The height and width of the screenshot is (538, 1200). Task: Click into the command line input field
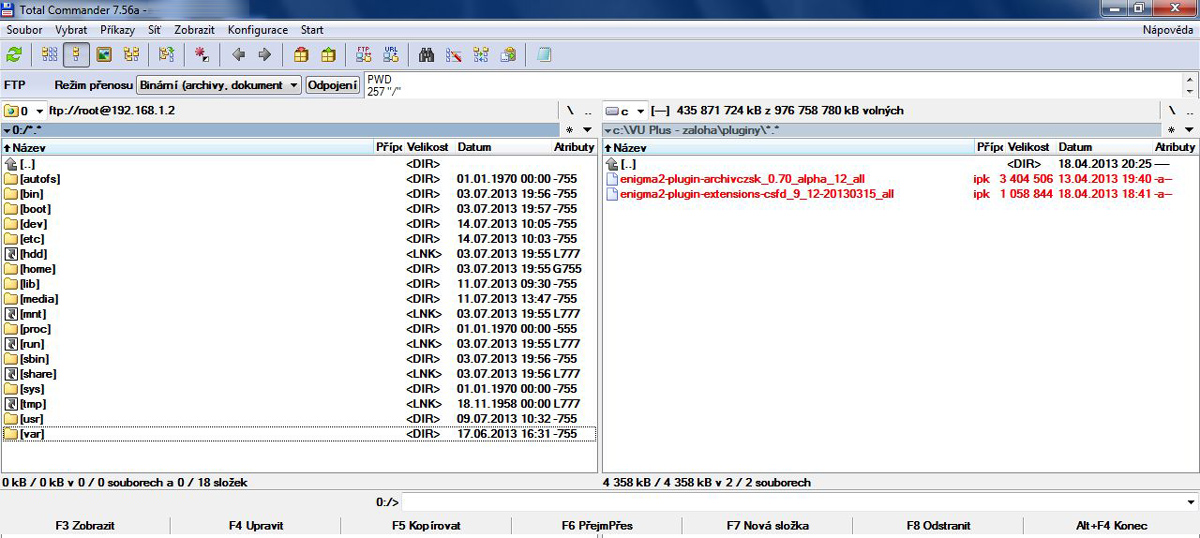(792, 502)
